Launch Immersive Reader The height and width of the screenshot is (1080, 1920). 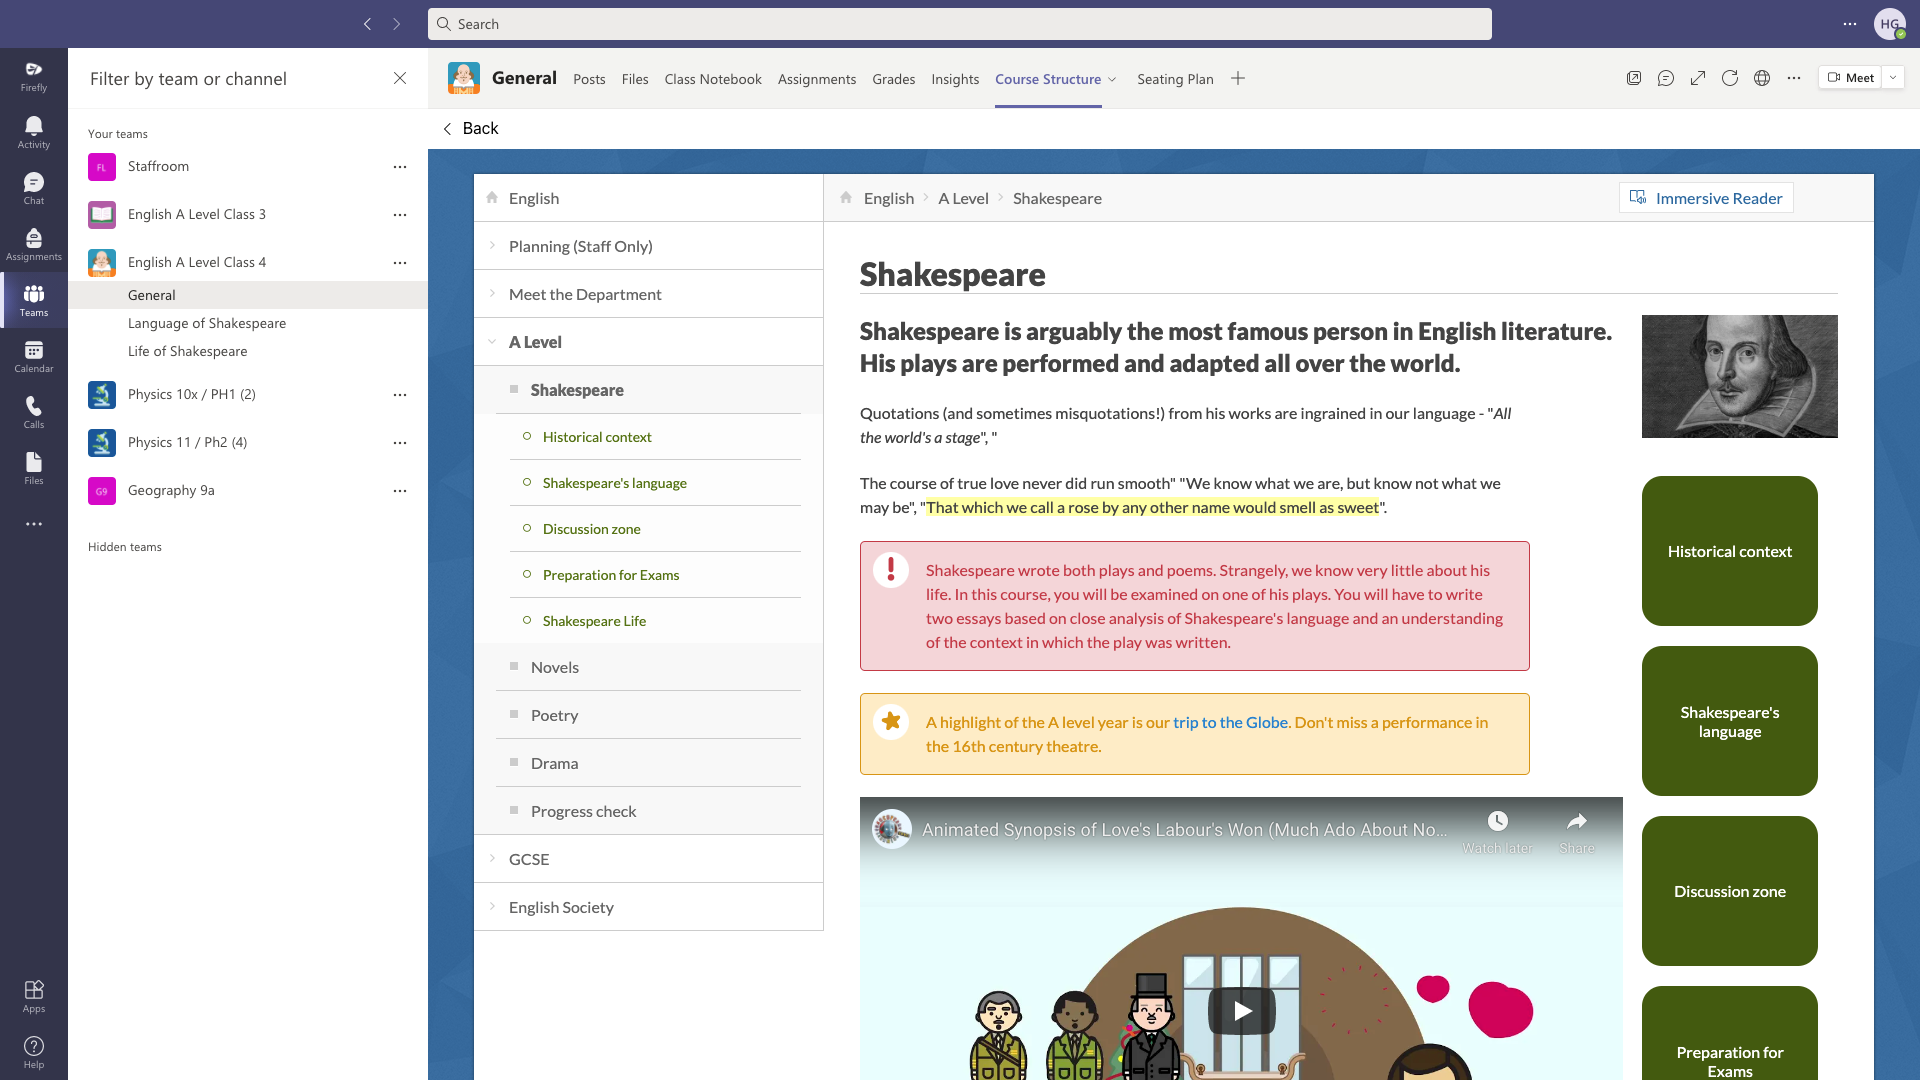pyautogui.click(x=1706, y=198)
